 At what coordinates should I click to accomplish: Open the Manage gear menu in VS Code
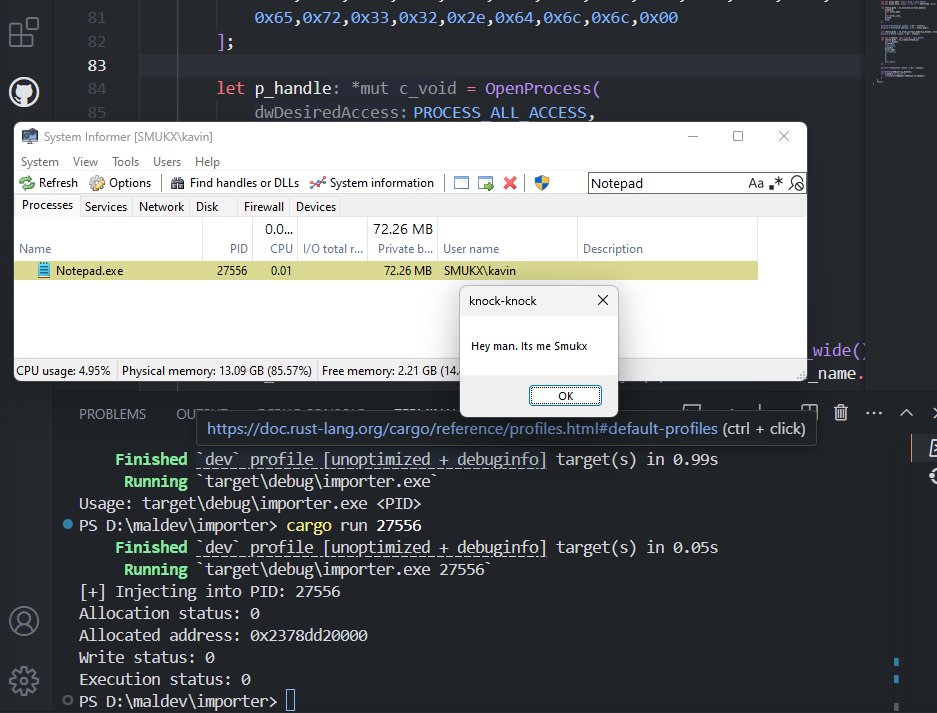click(24, 681)
